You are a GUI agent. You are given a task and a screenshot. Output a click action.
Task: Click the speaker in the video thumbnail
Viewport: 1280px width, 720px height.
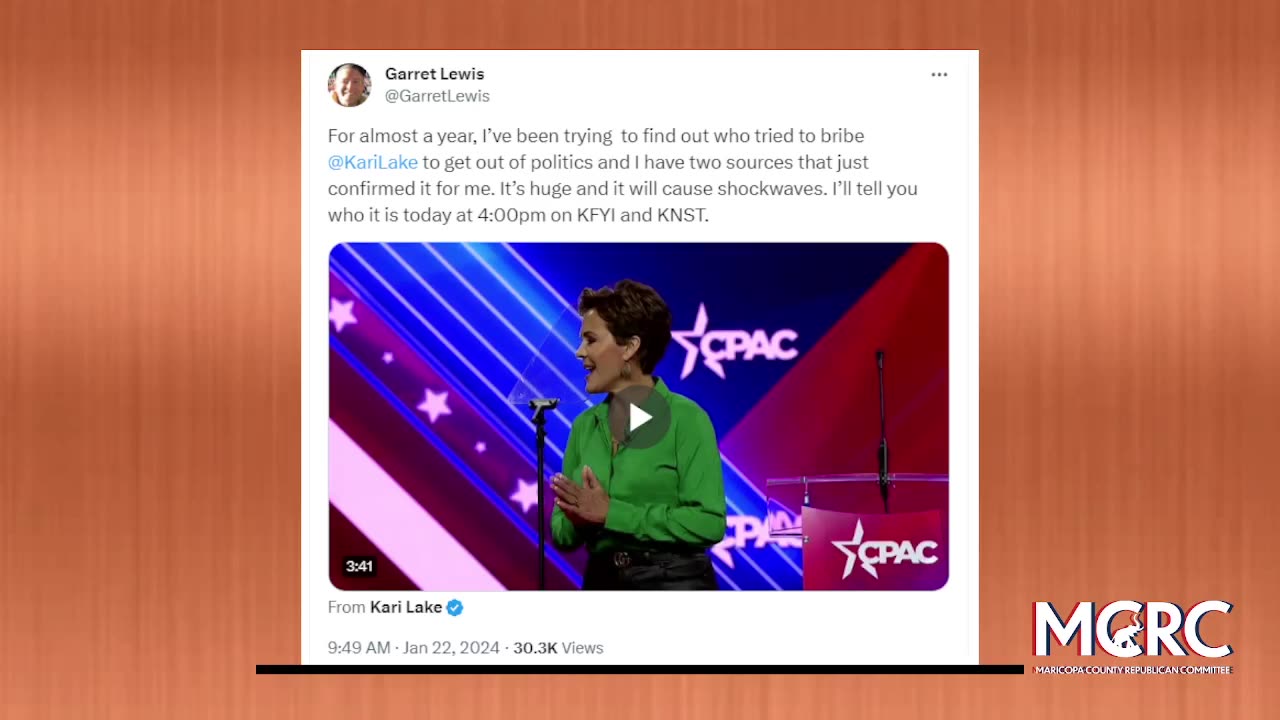[x=638, y=435]
